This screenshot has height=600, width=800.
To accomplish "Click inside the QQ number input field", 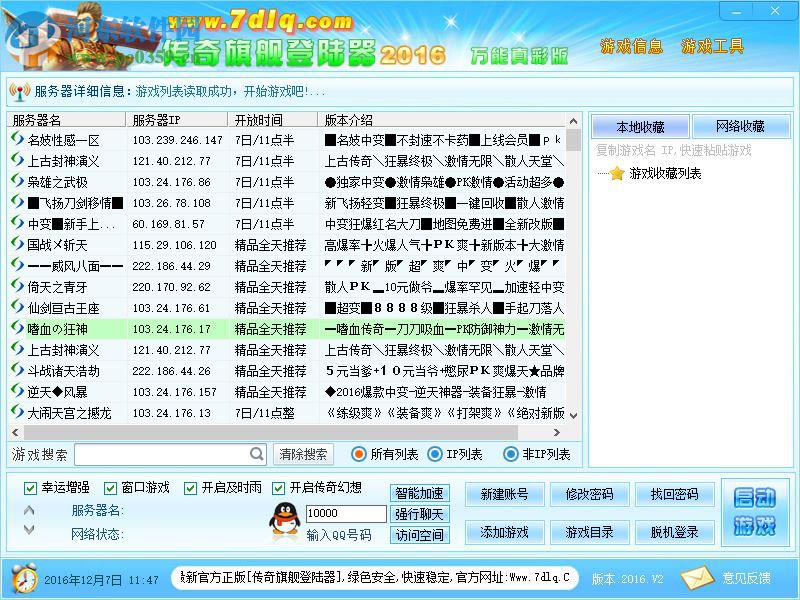I will coord(345,514).
